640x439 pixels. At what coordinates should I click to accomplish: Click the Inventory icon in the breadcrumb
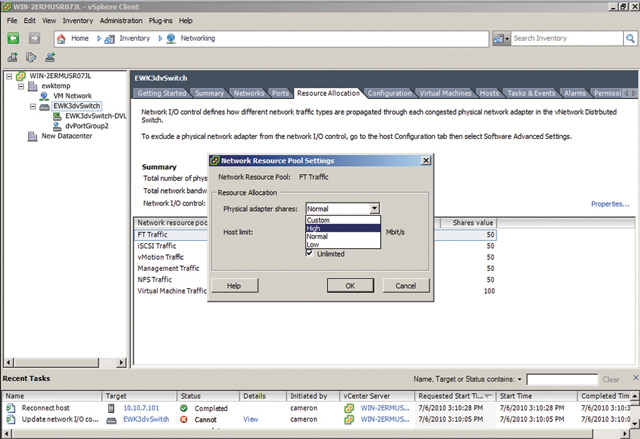pyautogui.click(x=109, y=39)
